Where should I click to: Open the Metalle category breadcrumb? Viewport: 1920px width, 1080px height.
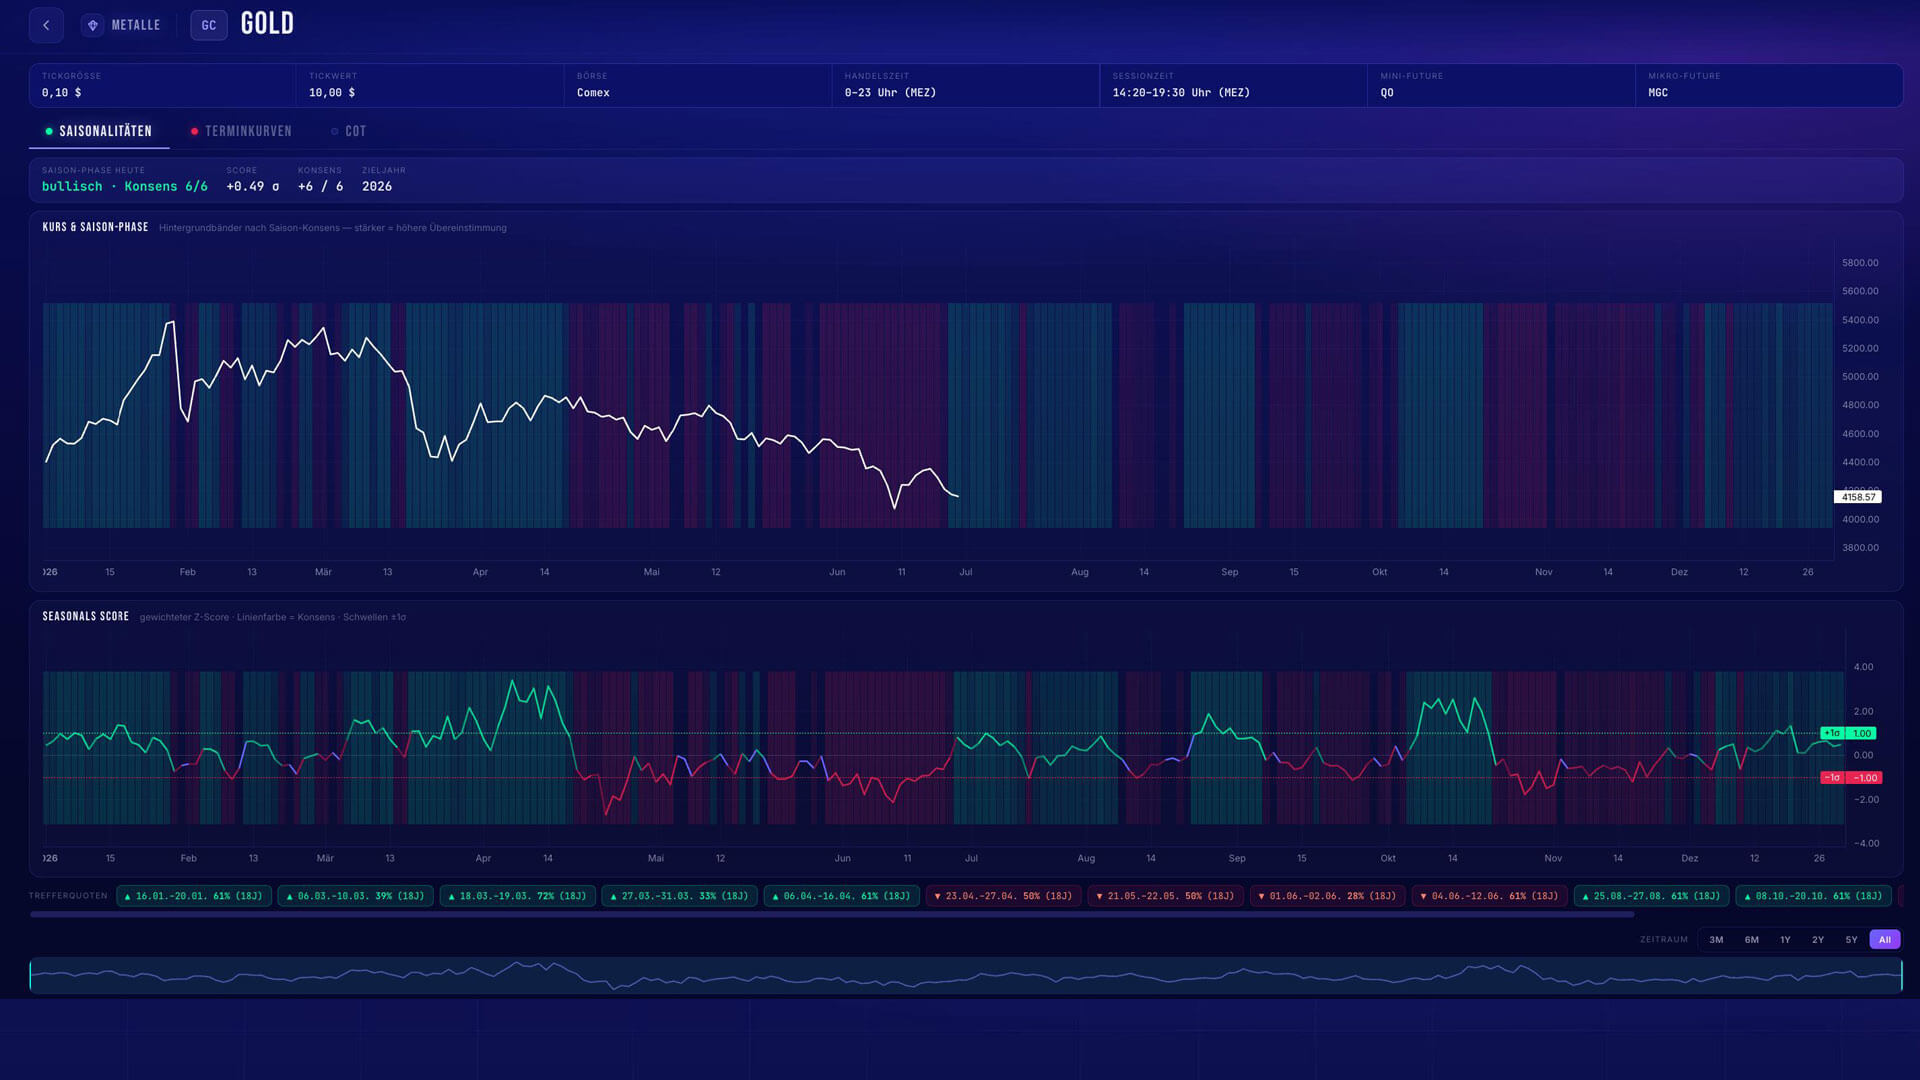[x=122, y=25]
